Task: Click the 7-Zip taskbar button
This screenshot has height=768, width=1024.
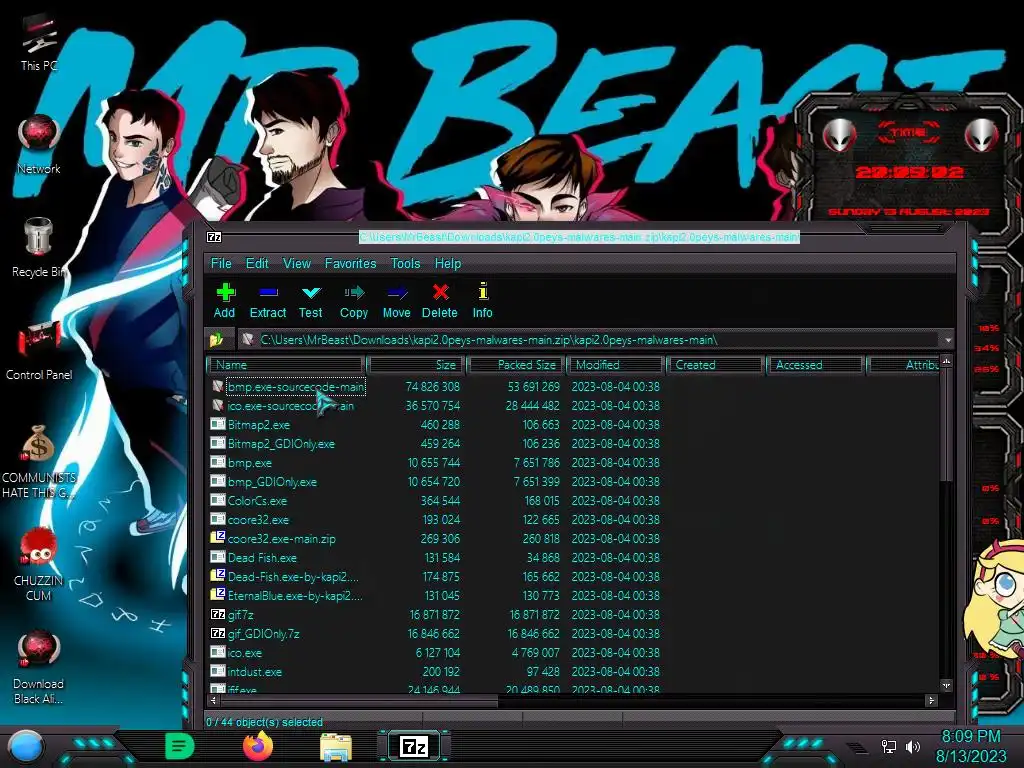Action: [x=413, y=746]
